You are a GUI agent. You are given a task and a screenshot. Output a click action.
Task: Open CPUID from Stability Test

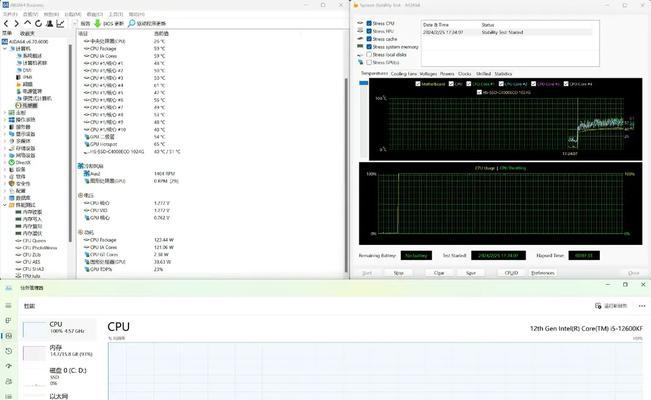point(511,273)
